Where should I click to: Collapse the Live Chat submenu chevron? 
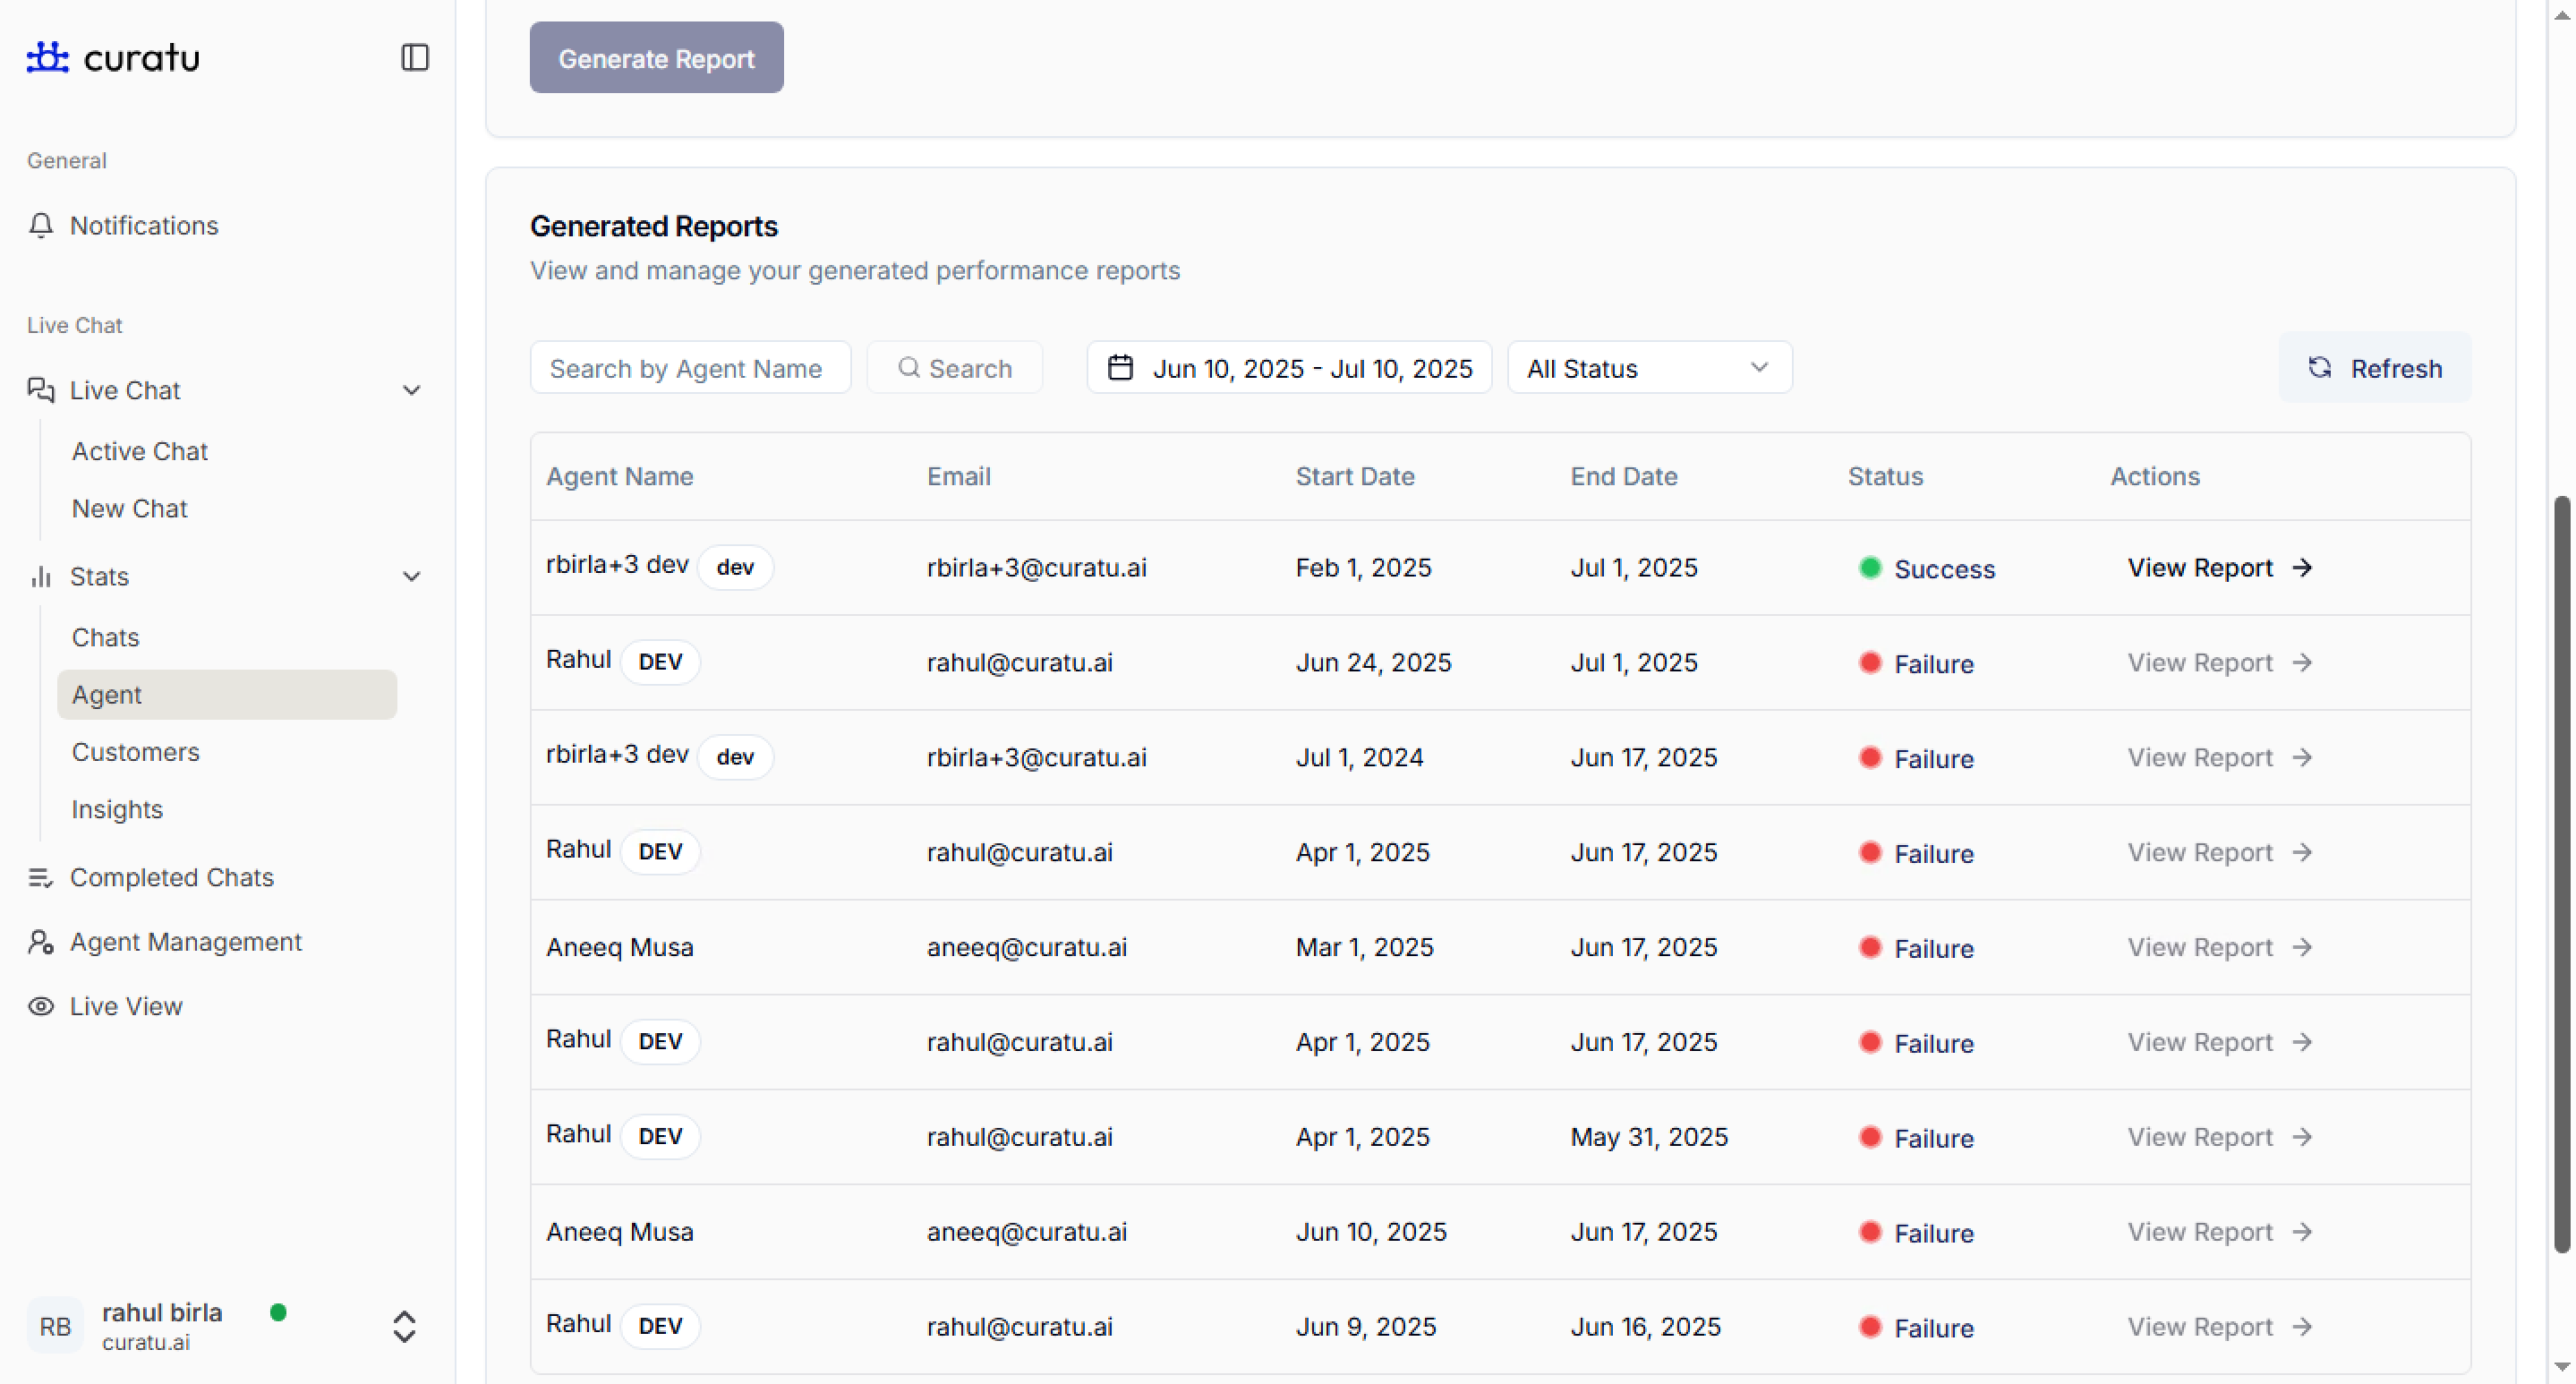click(411, 390)
